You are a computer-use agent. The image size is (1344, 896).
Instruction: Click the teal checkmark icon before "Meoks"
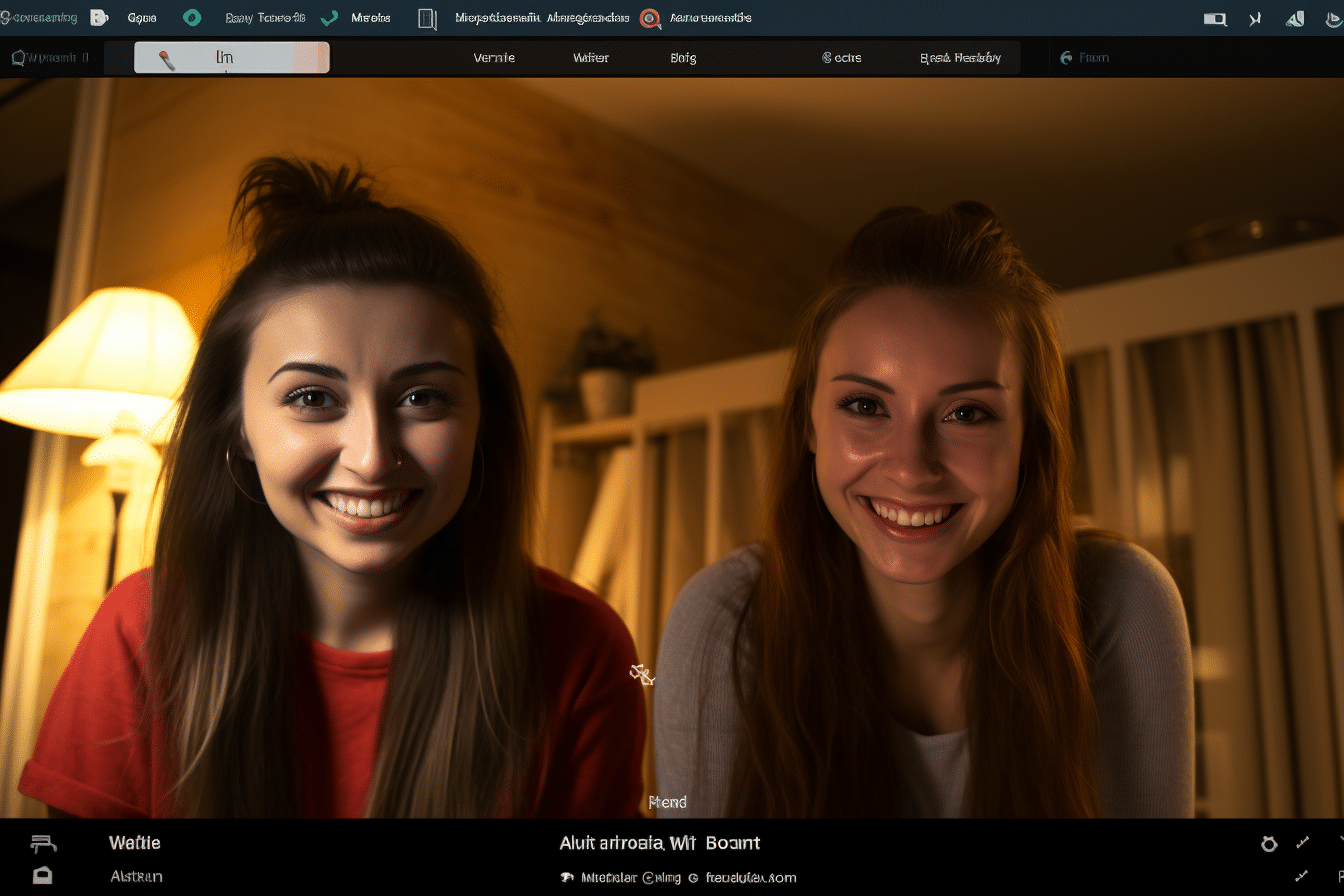pos(329,18)
